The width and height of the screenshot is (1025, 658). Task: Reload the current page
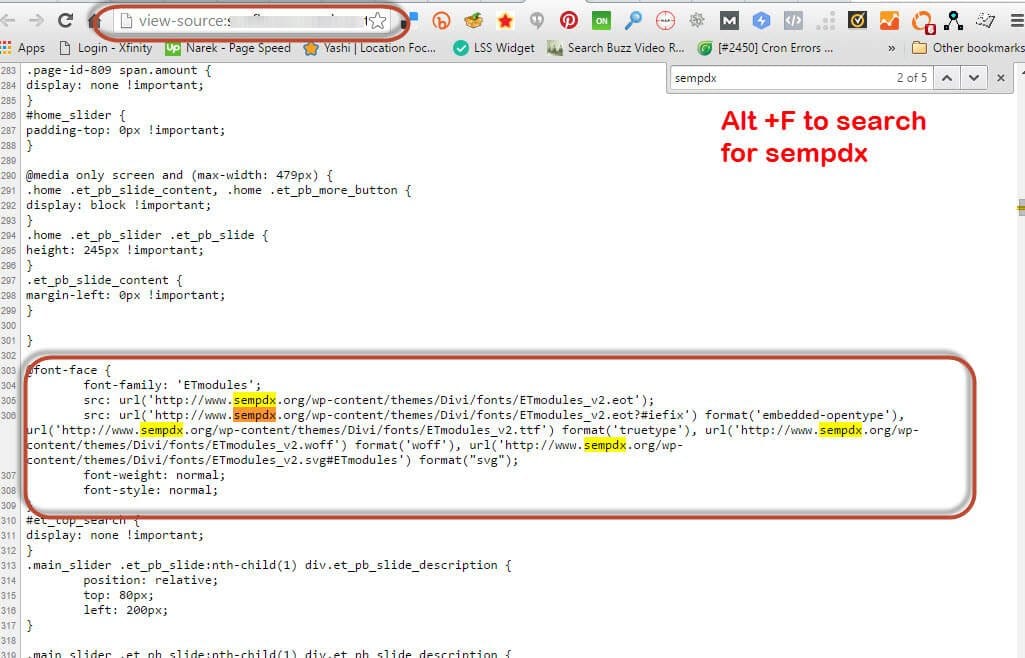click(64, 19)
